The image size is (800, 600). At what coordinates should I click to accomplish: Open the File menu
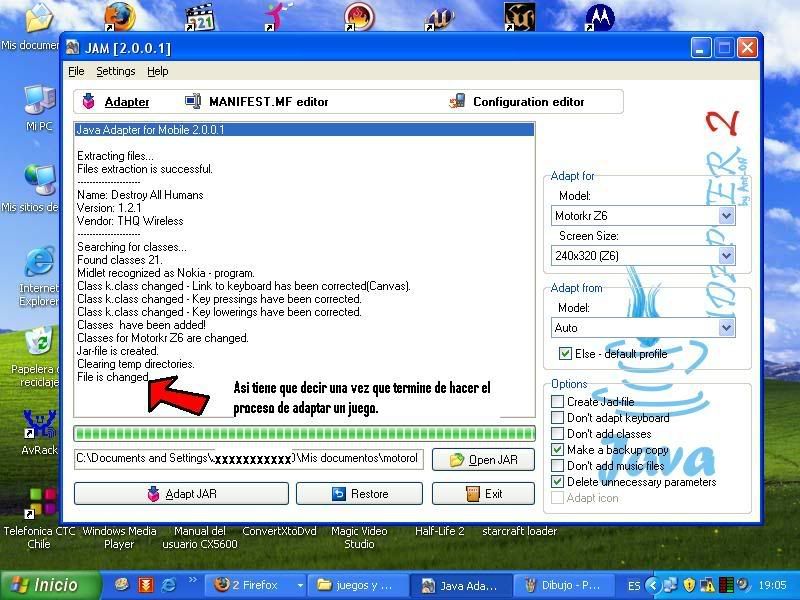[x=76, y=71]
